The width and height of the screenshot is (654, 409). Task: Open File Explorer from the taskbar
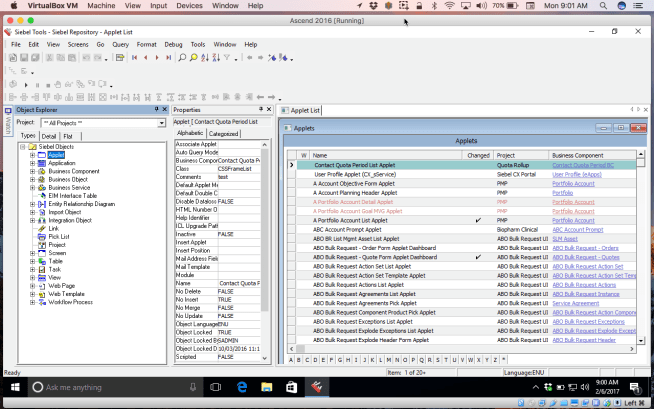pos(267,387)
